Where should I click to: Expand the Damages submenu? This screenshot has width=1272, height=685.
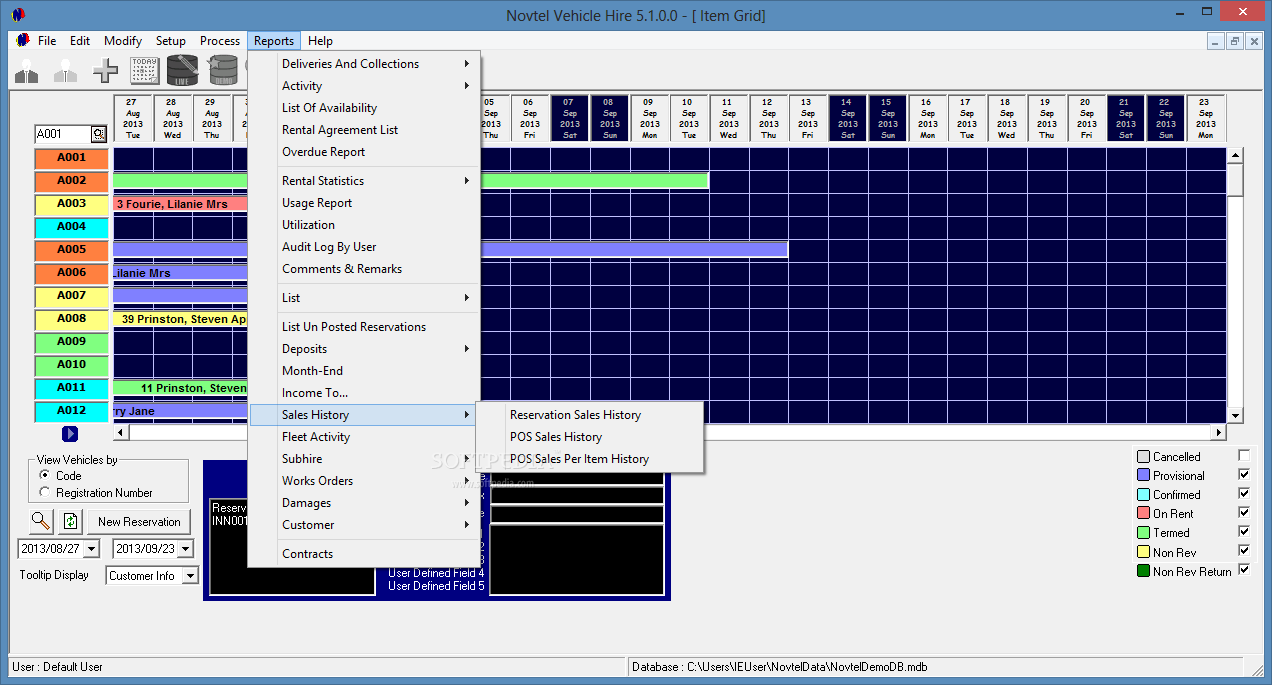pyautogui.click(x=365, y=503)
